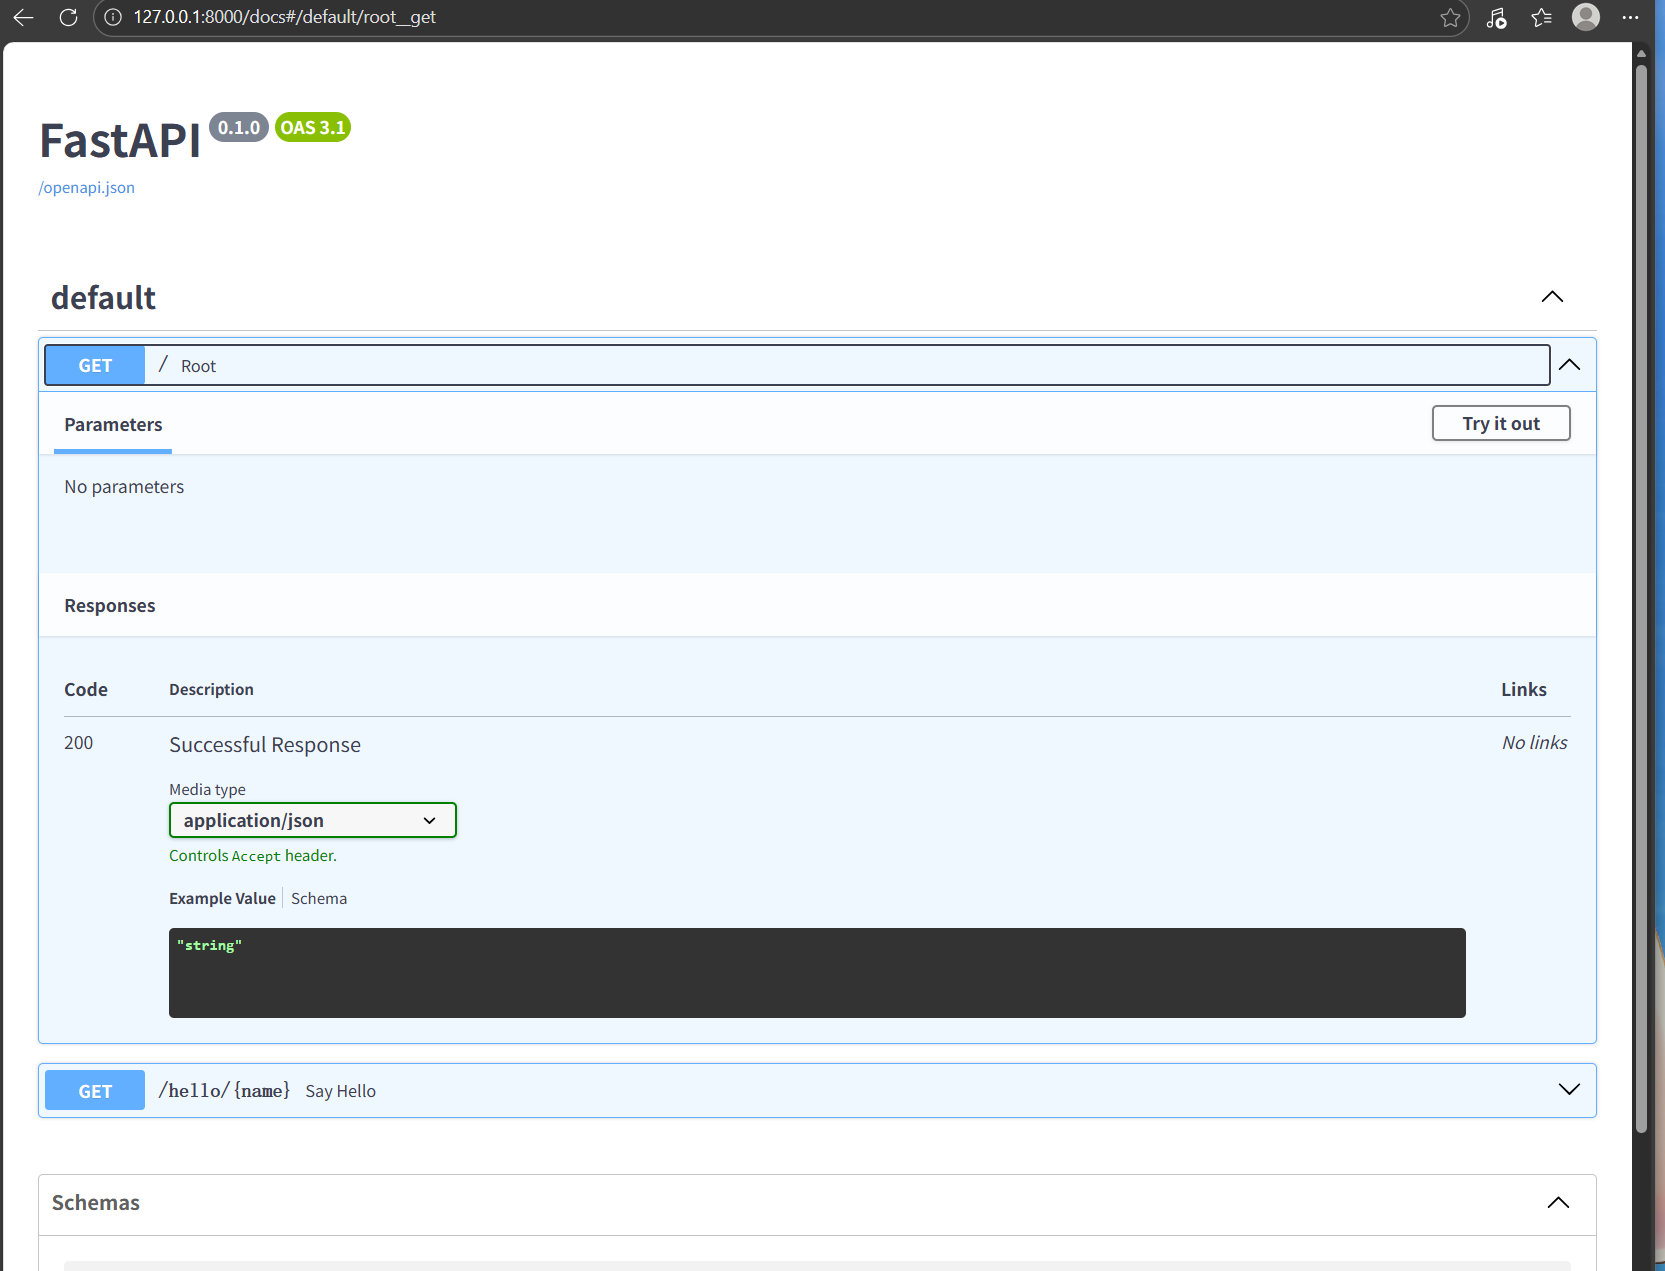
Task: Switch to the Example Value tab
Action: point(222,898)
